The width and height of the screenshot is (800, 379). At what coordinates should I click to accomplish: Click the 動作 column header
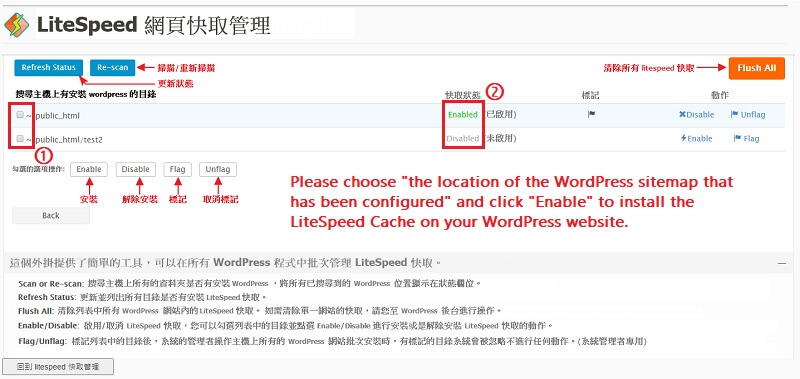pos(720,95)
